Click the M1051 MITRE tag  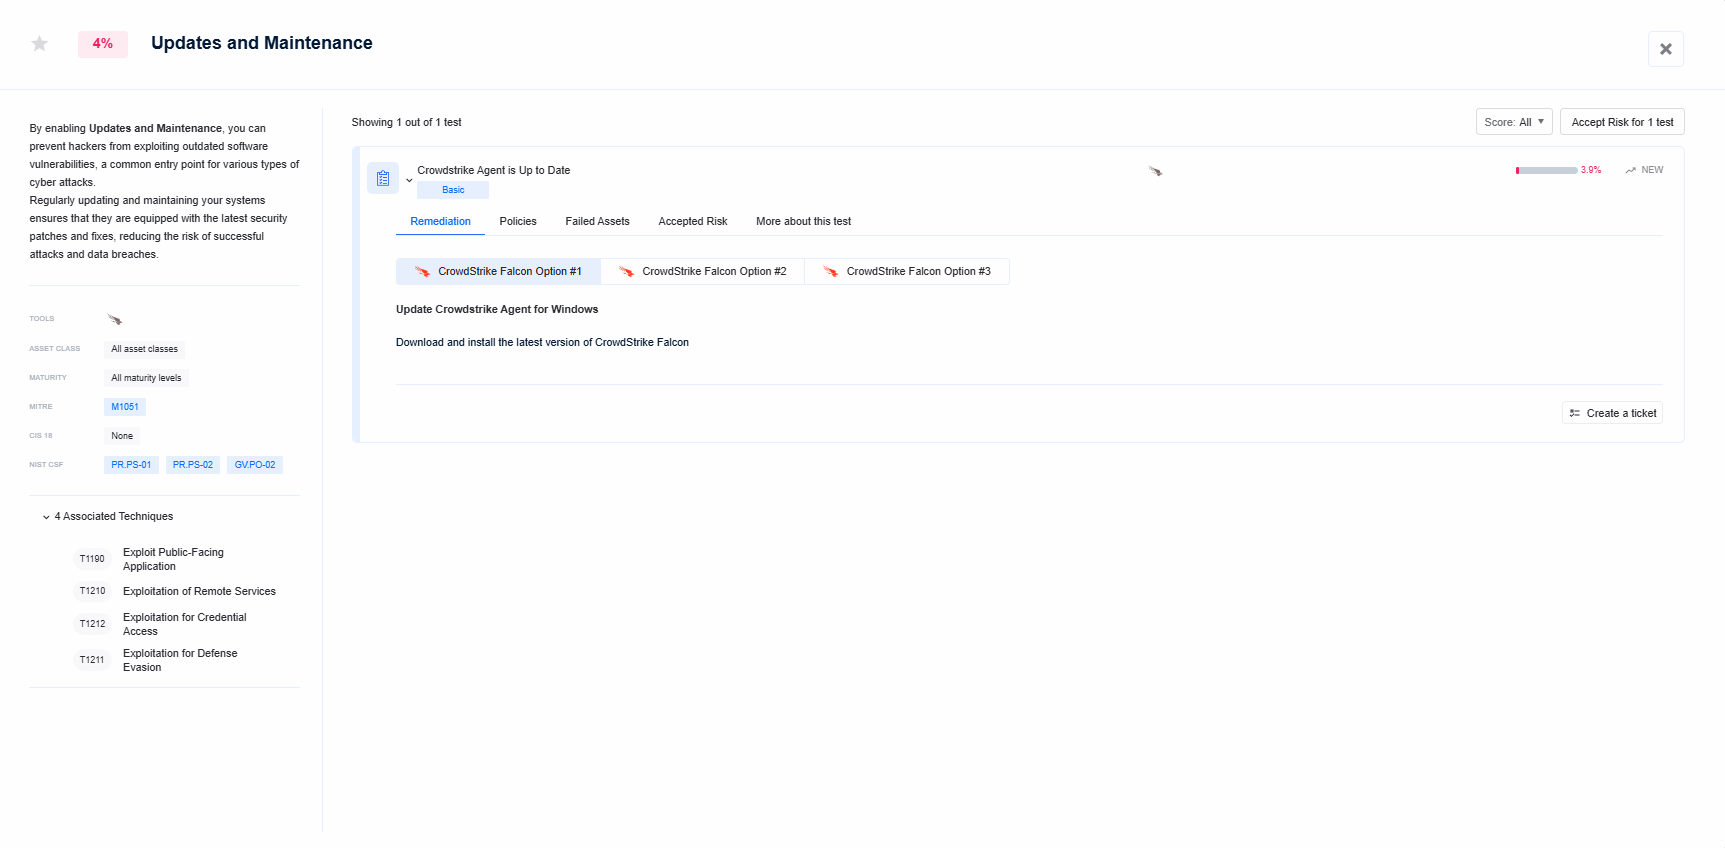pyautogui.click(x=125, y=407)
